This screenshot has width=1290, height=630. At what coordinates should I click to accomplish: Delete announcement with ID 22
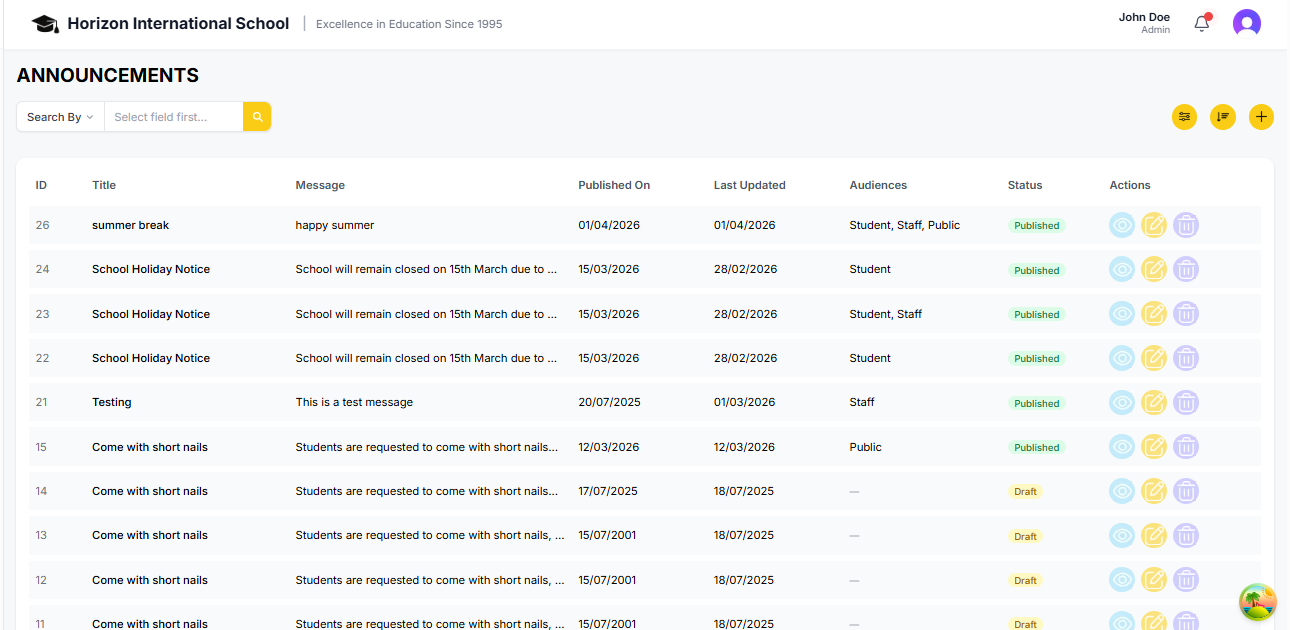1186,358
